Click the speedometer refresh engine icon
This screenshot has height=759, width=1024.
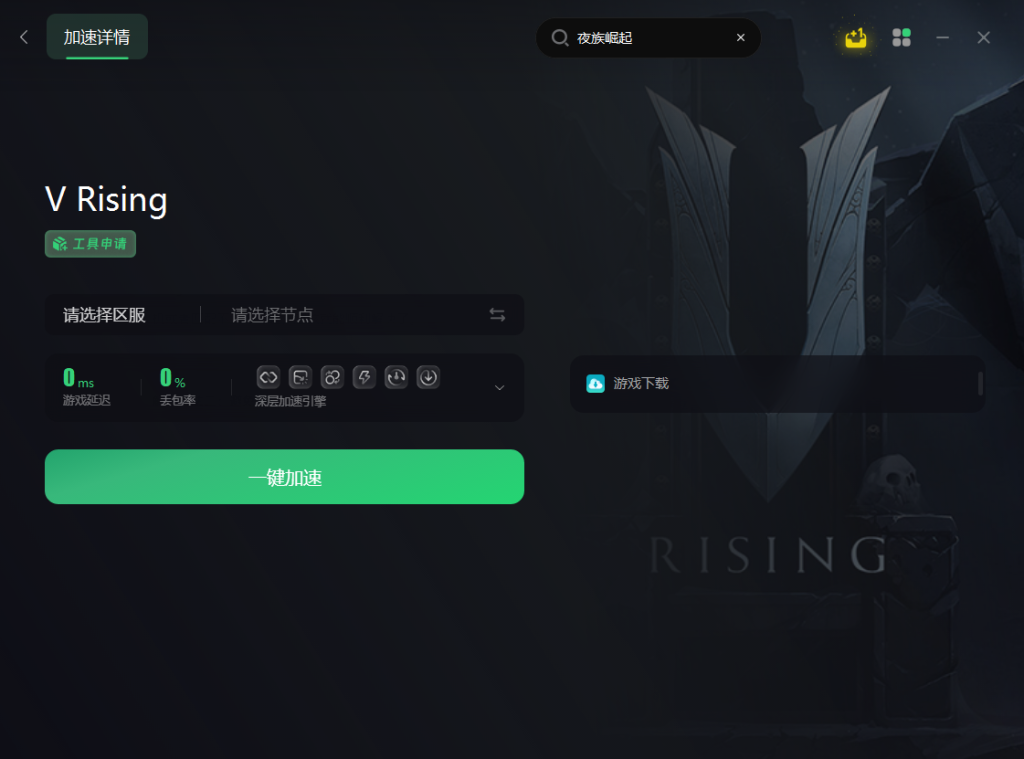[396, 377]
